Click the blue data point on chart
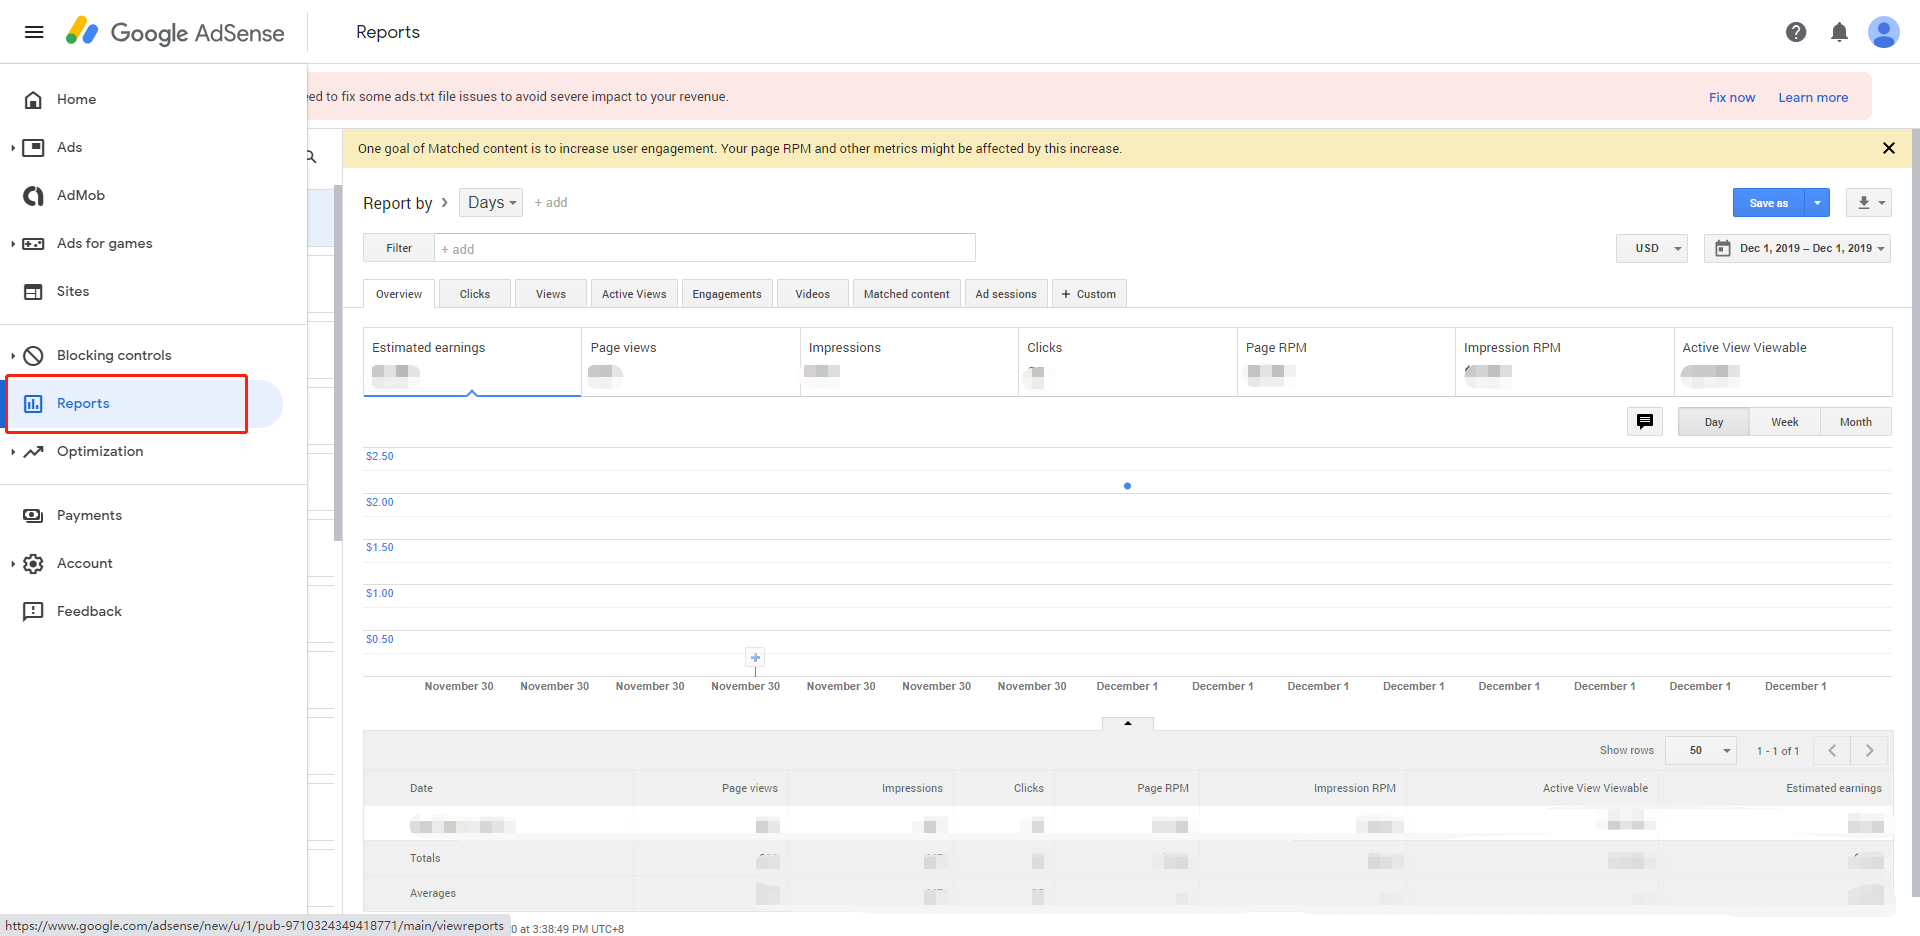Screen dimensions: 1920x936 click(1127, 486)
